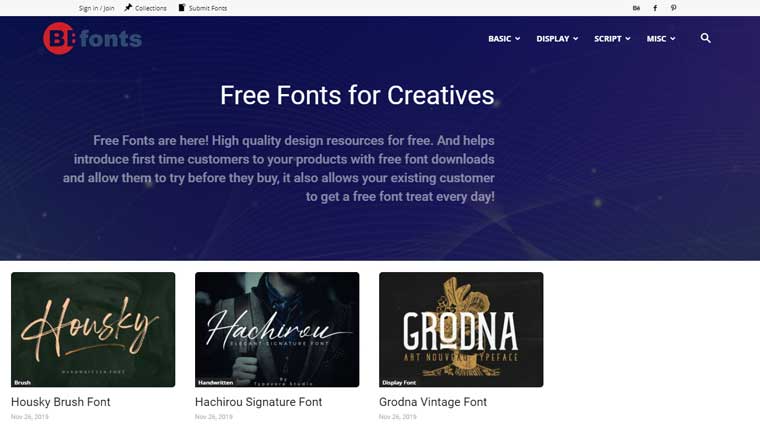Click the pin icon beside Collections
Screen dimensions: 760x430
128,8
